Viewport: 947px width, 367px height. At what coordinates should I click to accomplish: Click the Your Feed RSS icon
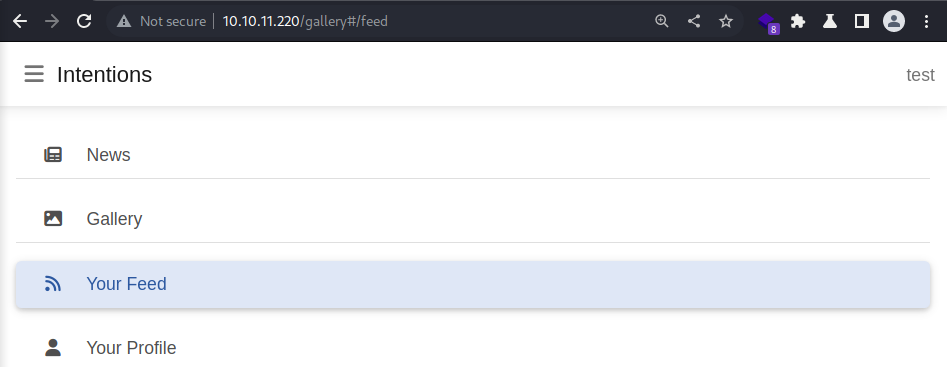[53, 284]
